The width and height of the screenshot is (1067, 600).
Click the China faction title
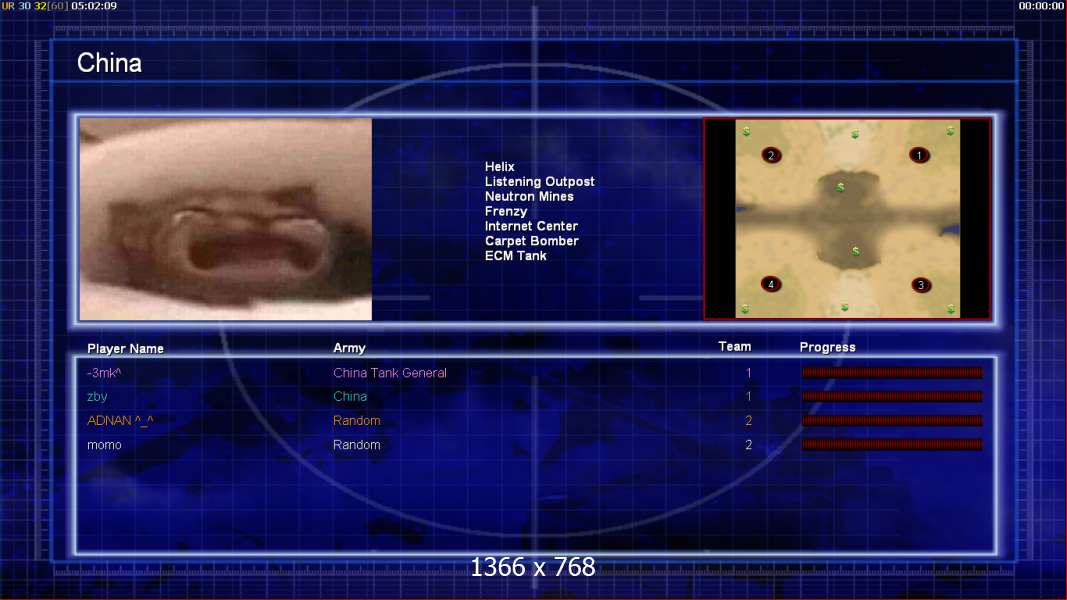(x=109, y=63)
